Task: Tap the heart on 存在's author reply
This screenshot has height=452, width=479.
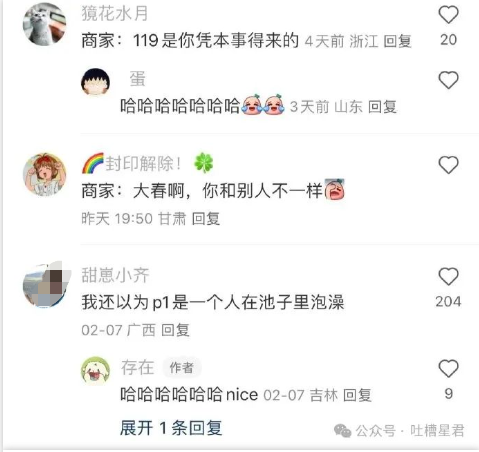Action: [x=448, y=368]
